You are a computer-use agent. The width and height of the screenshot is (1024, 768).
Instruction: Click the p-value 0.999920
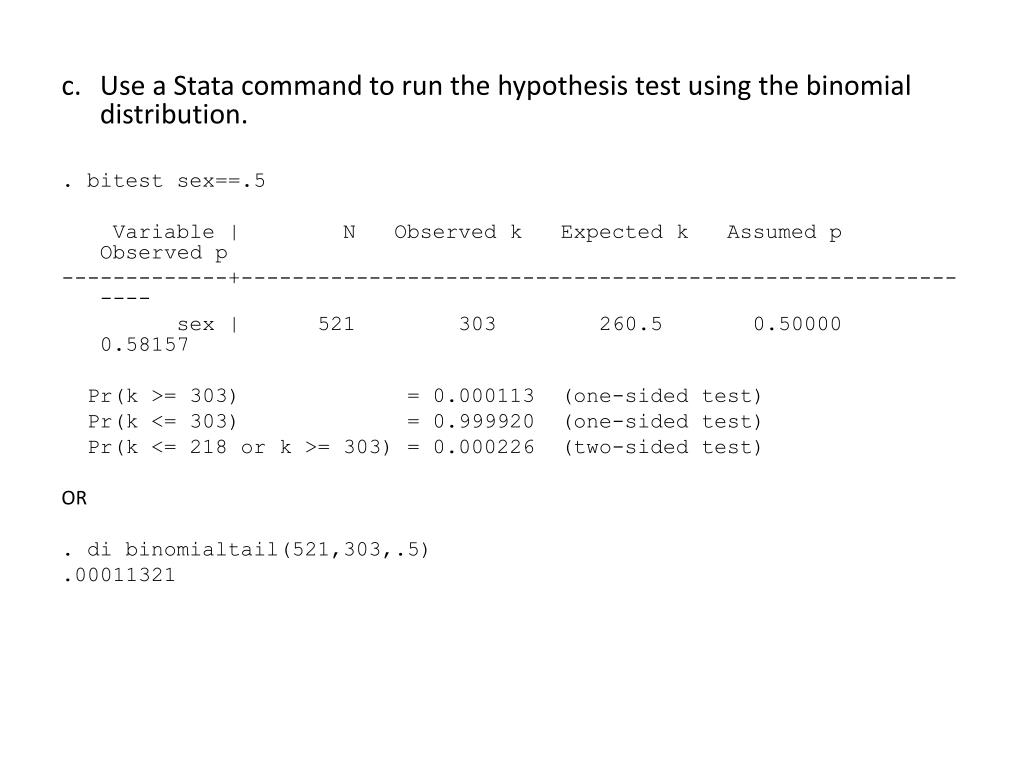(x=484, y=422)
